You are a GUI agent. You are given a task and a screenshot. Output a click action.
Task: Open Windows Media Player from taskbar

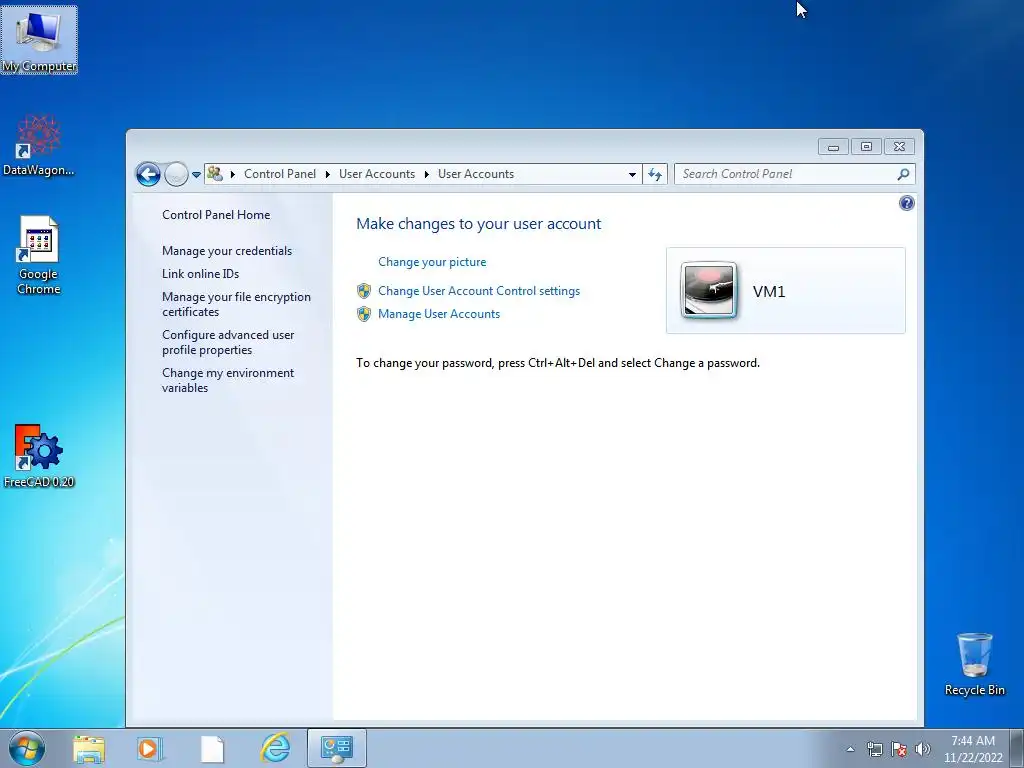150,749
